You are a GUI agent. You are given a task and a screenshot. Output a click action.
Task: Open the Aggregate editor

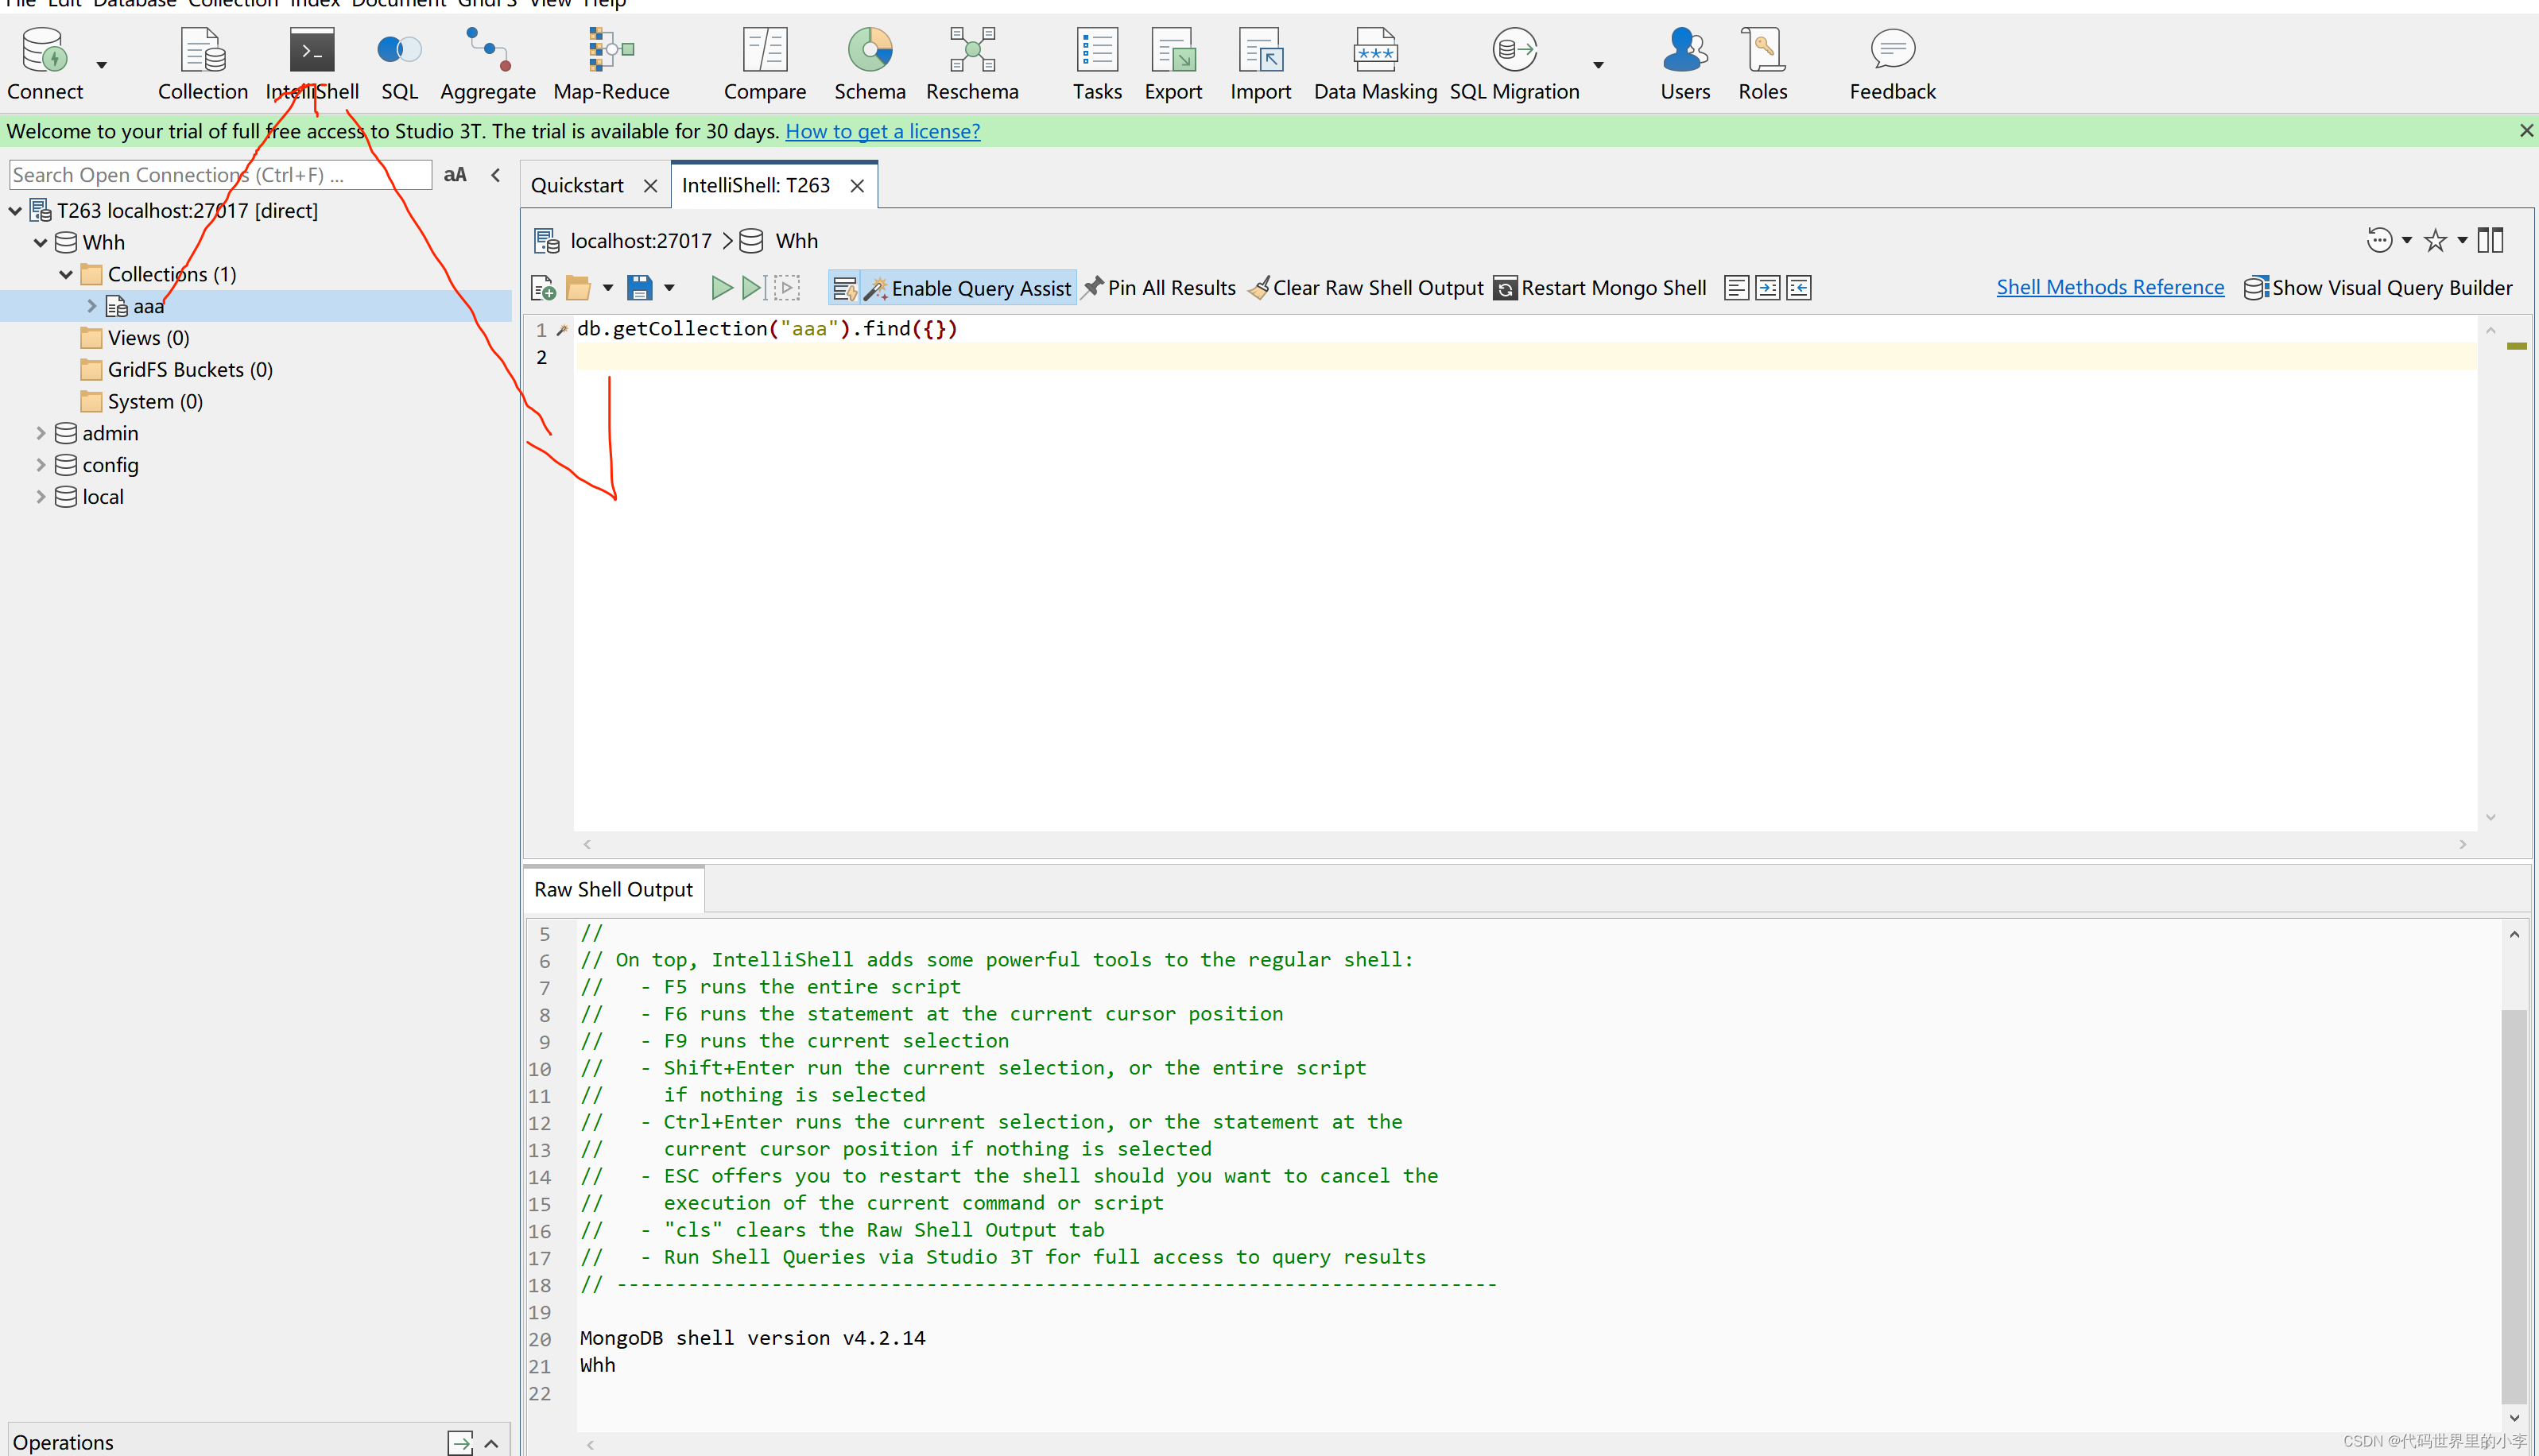coord(488,64)
